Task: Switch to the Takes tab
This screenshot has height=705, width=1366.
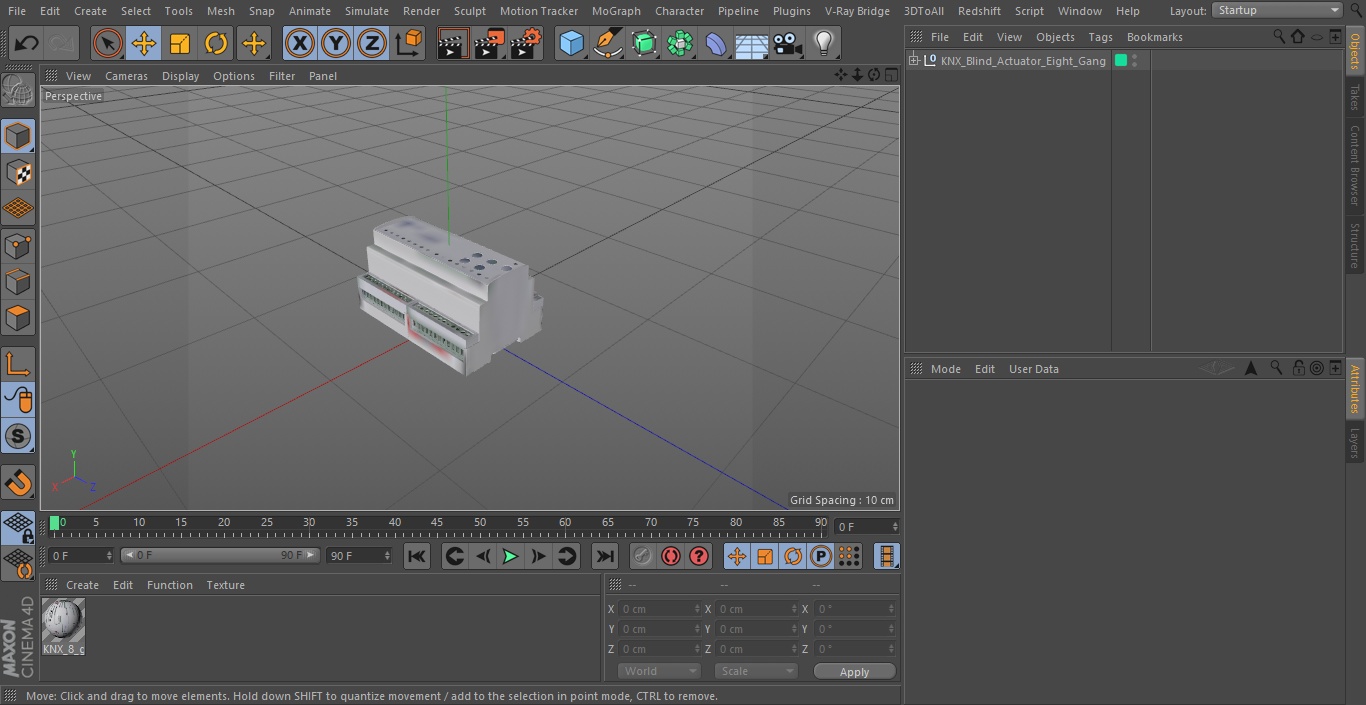Action: [1355, 97]
